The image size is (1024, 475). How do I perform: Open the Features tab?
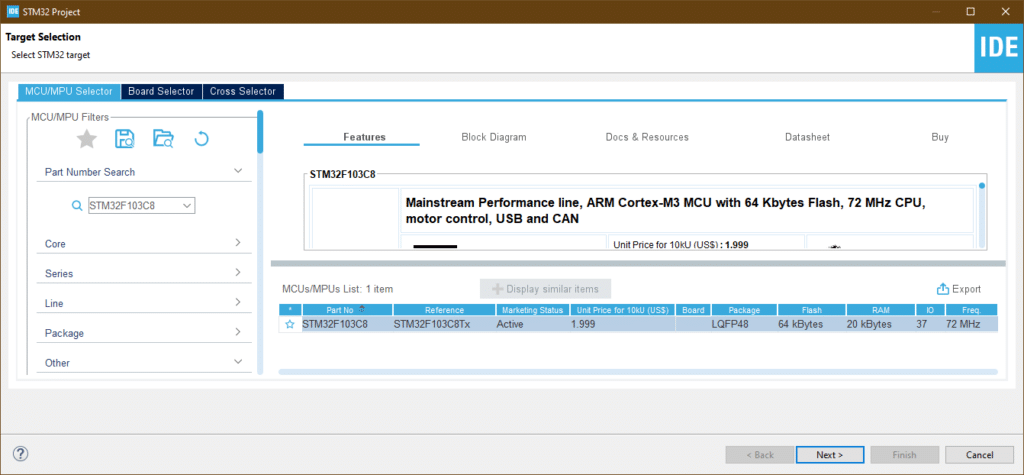pyautogui.click(x=364, y=137)
